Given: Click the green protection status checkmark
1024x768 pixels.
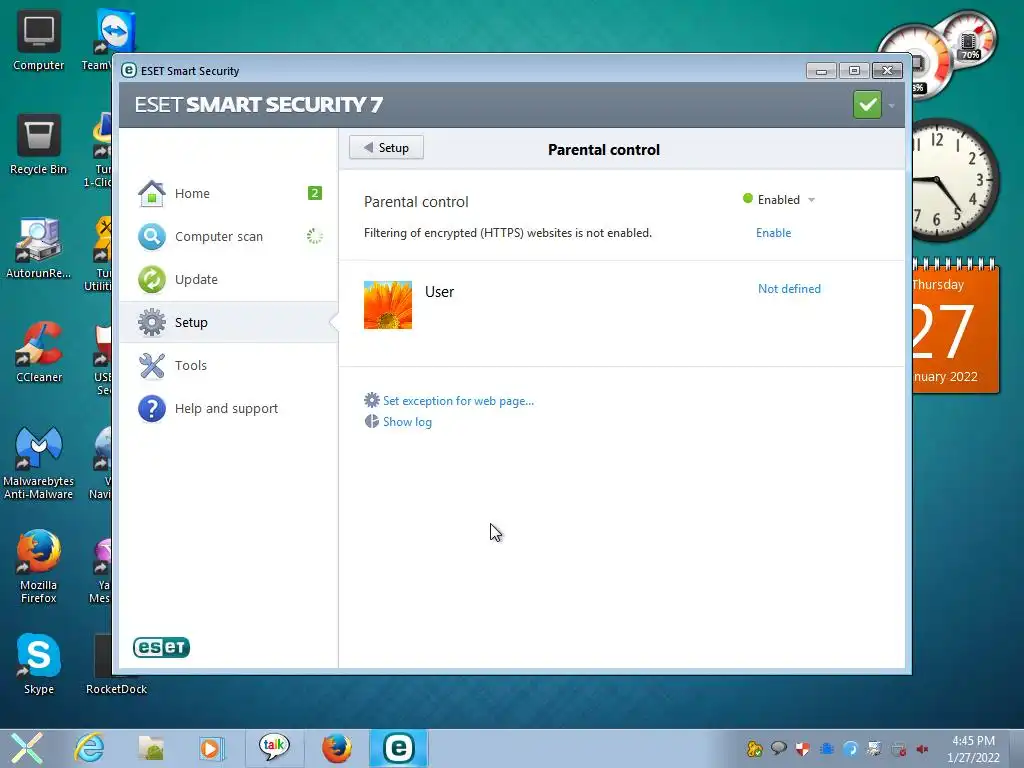Looking at the screenshot, I should [x=867, y=104].
